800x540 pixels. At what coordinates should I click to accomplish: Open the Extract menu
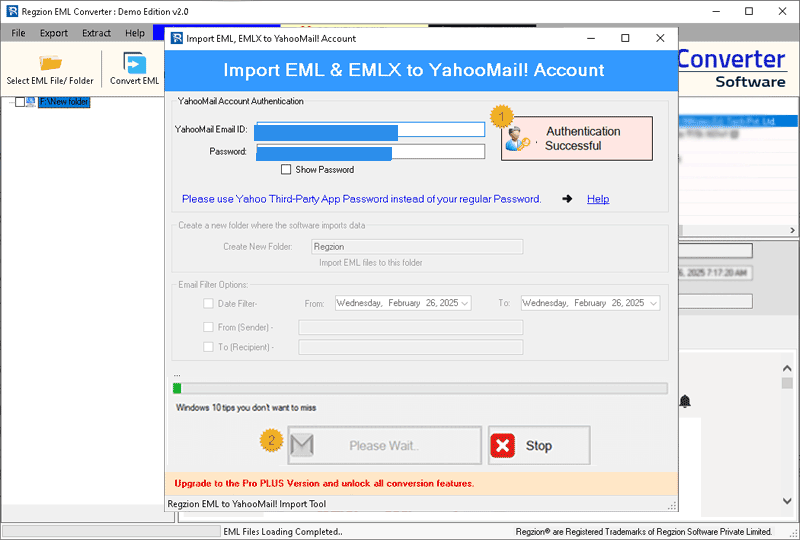96,33
